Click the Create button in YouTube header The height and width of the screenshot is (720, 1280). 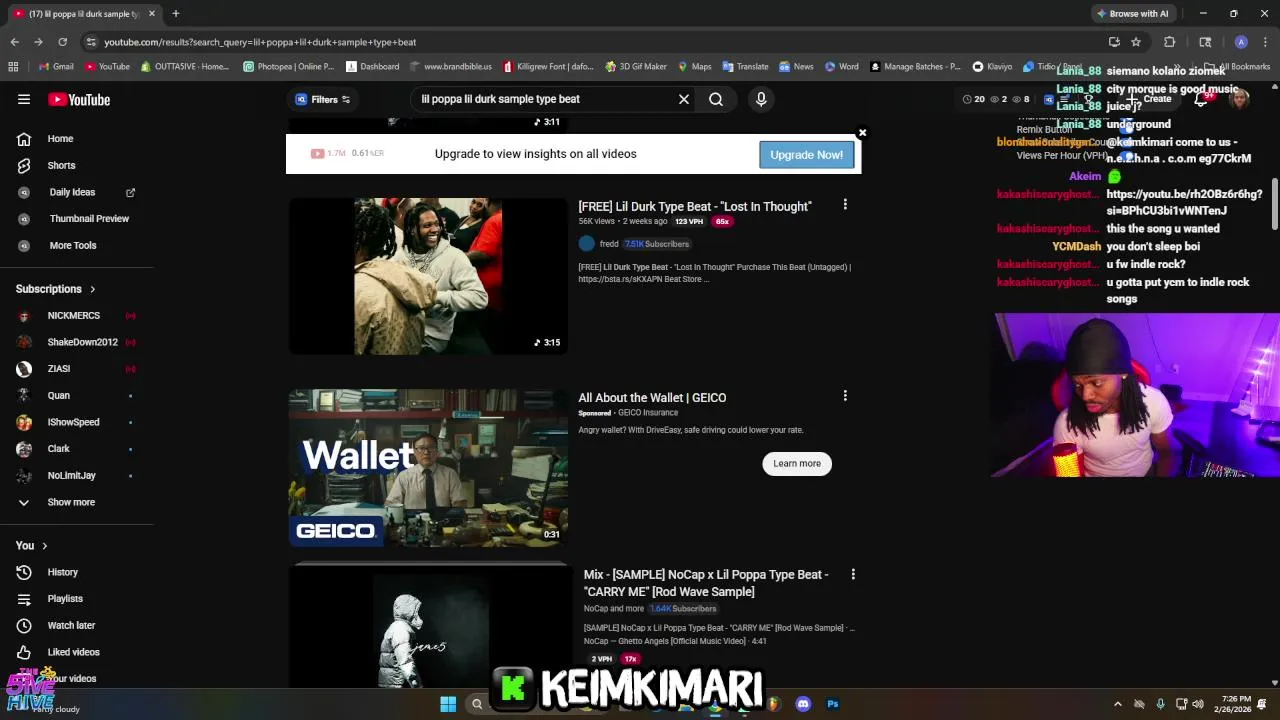click(1150, 99)
